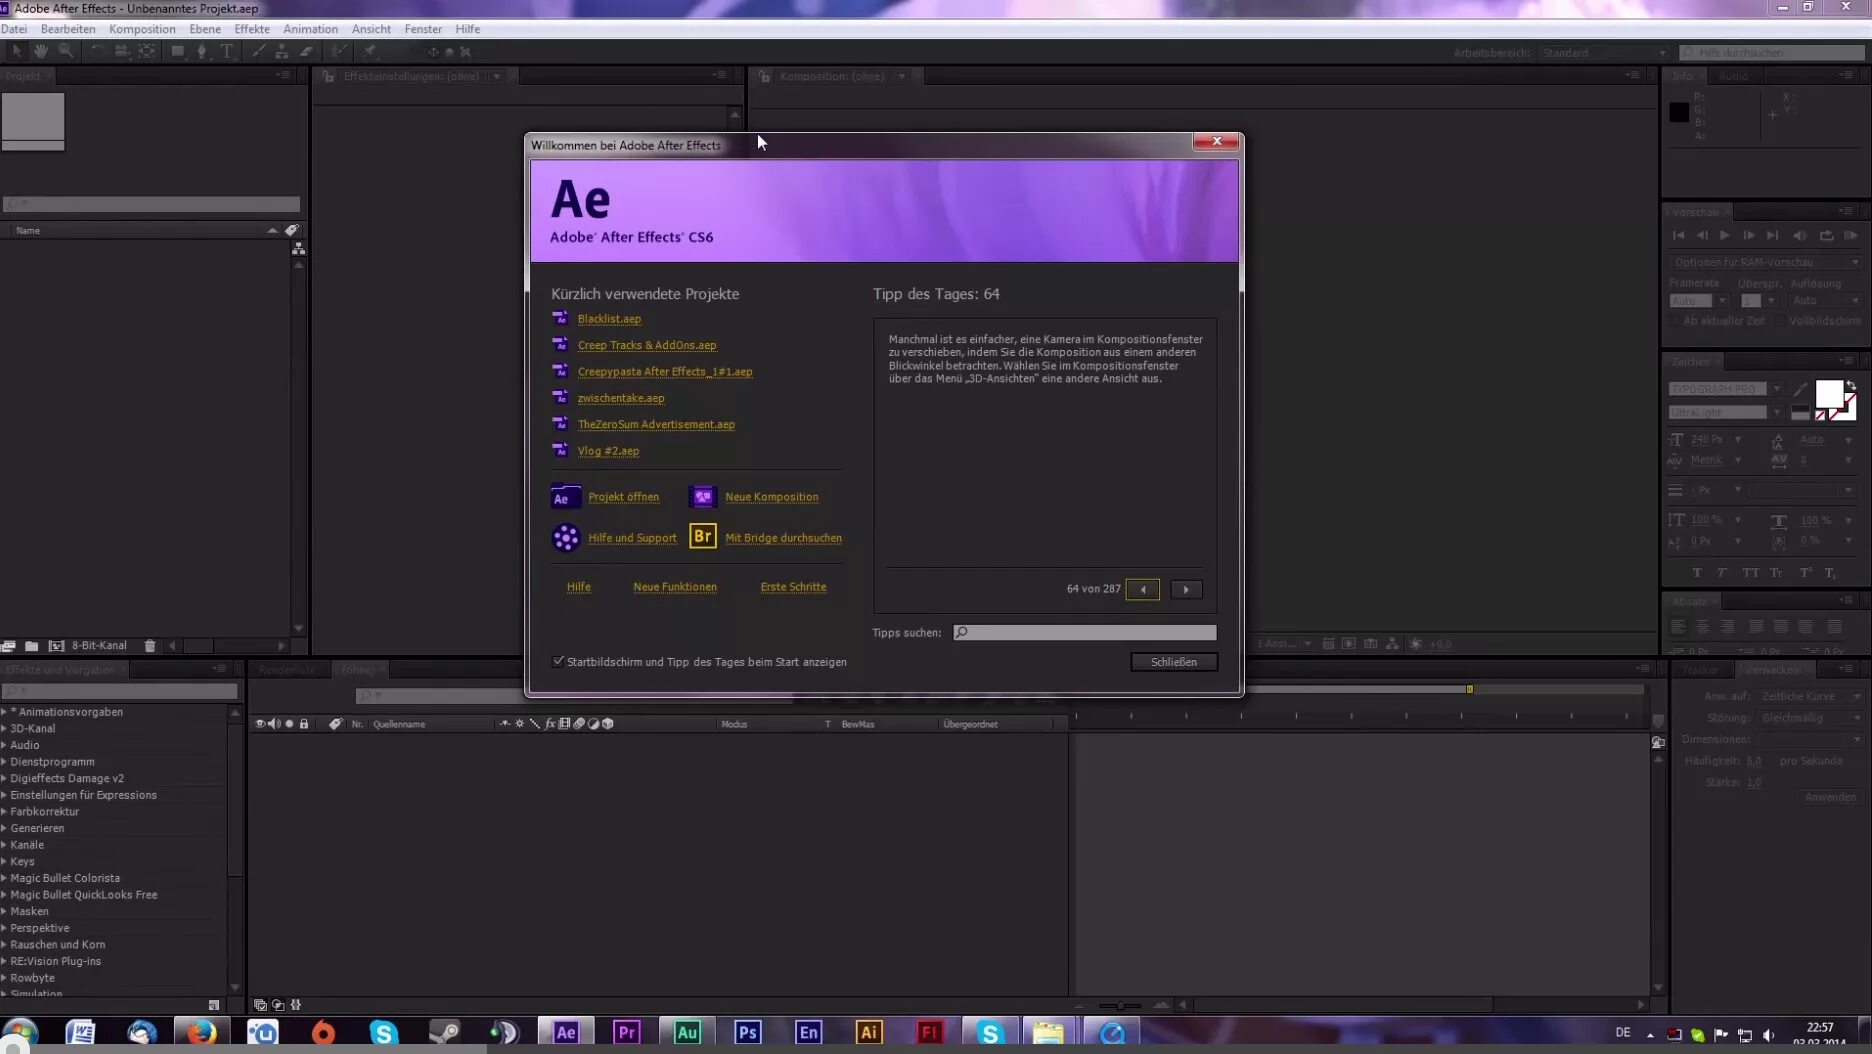Expand Magic Bullet Colorista category
The height and width of the screenshot is (1054, 1872).
point(5,878)
